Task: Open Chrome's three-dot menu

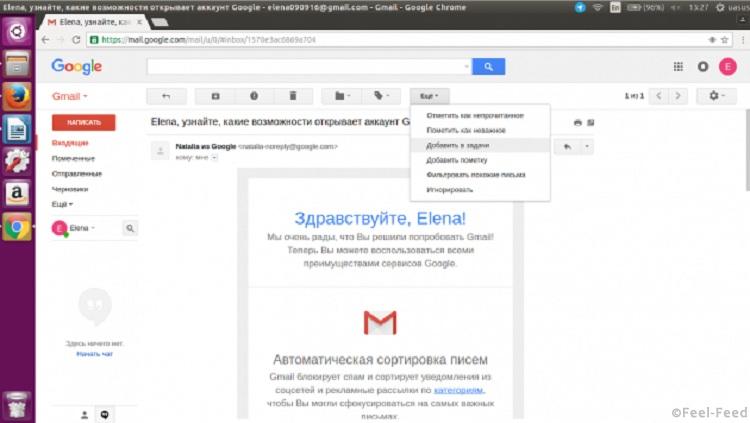Action: coord(743,40)
